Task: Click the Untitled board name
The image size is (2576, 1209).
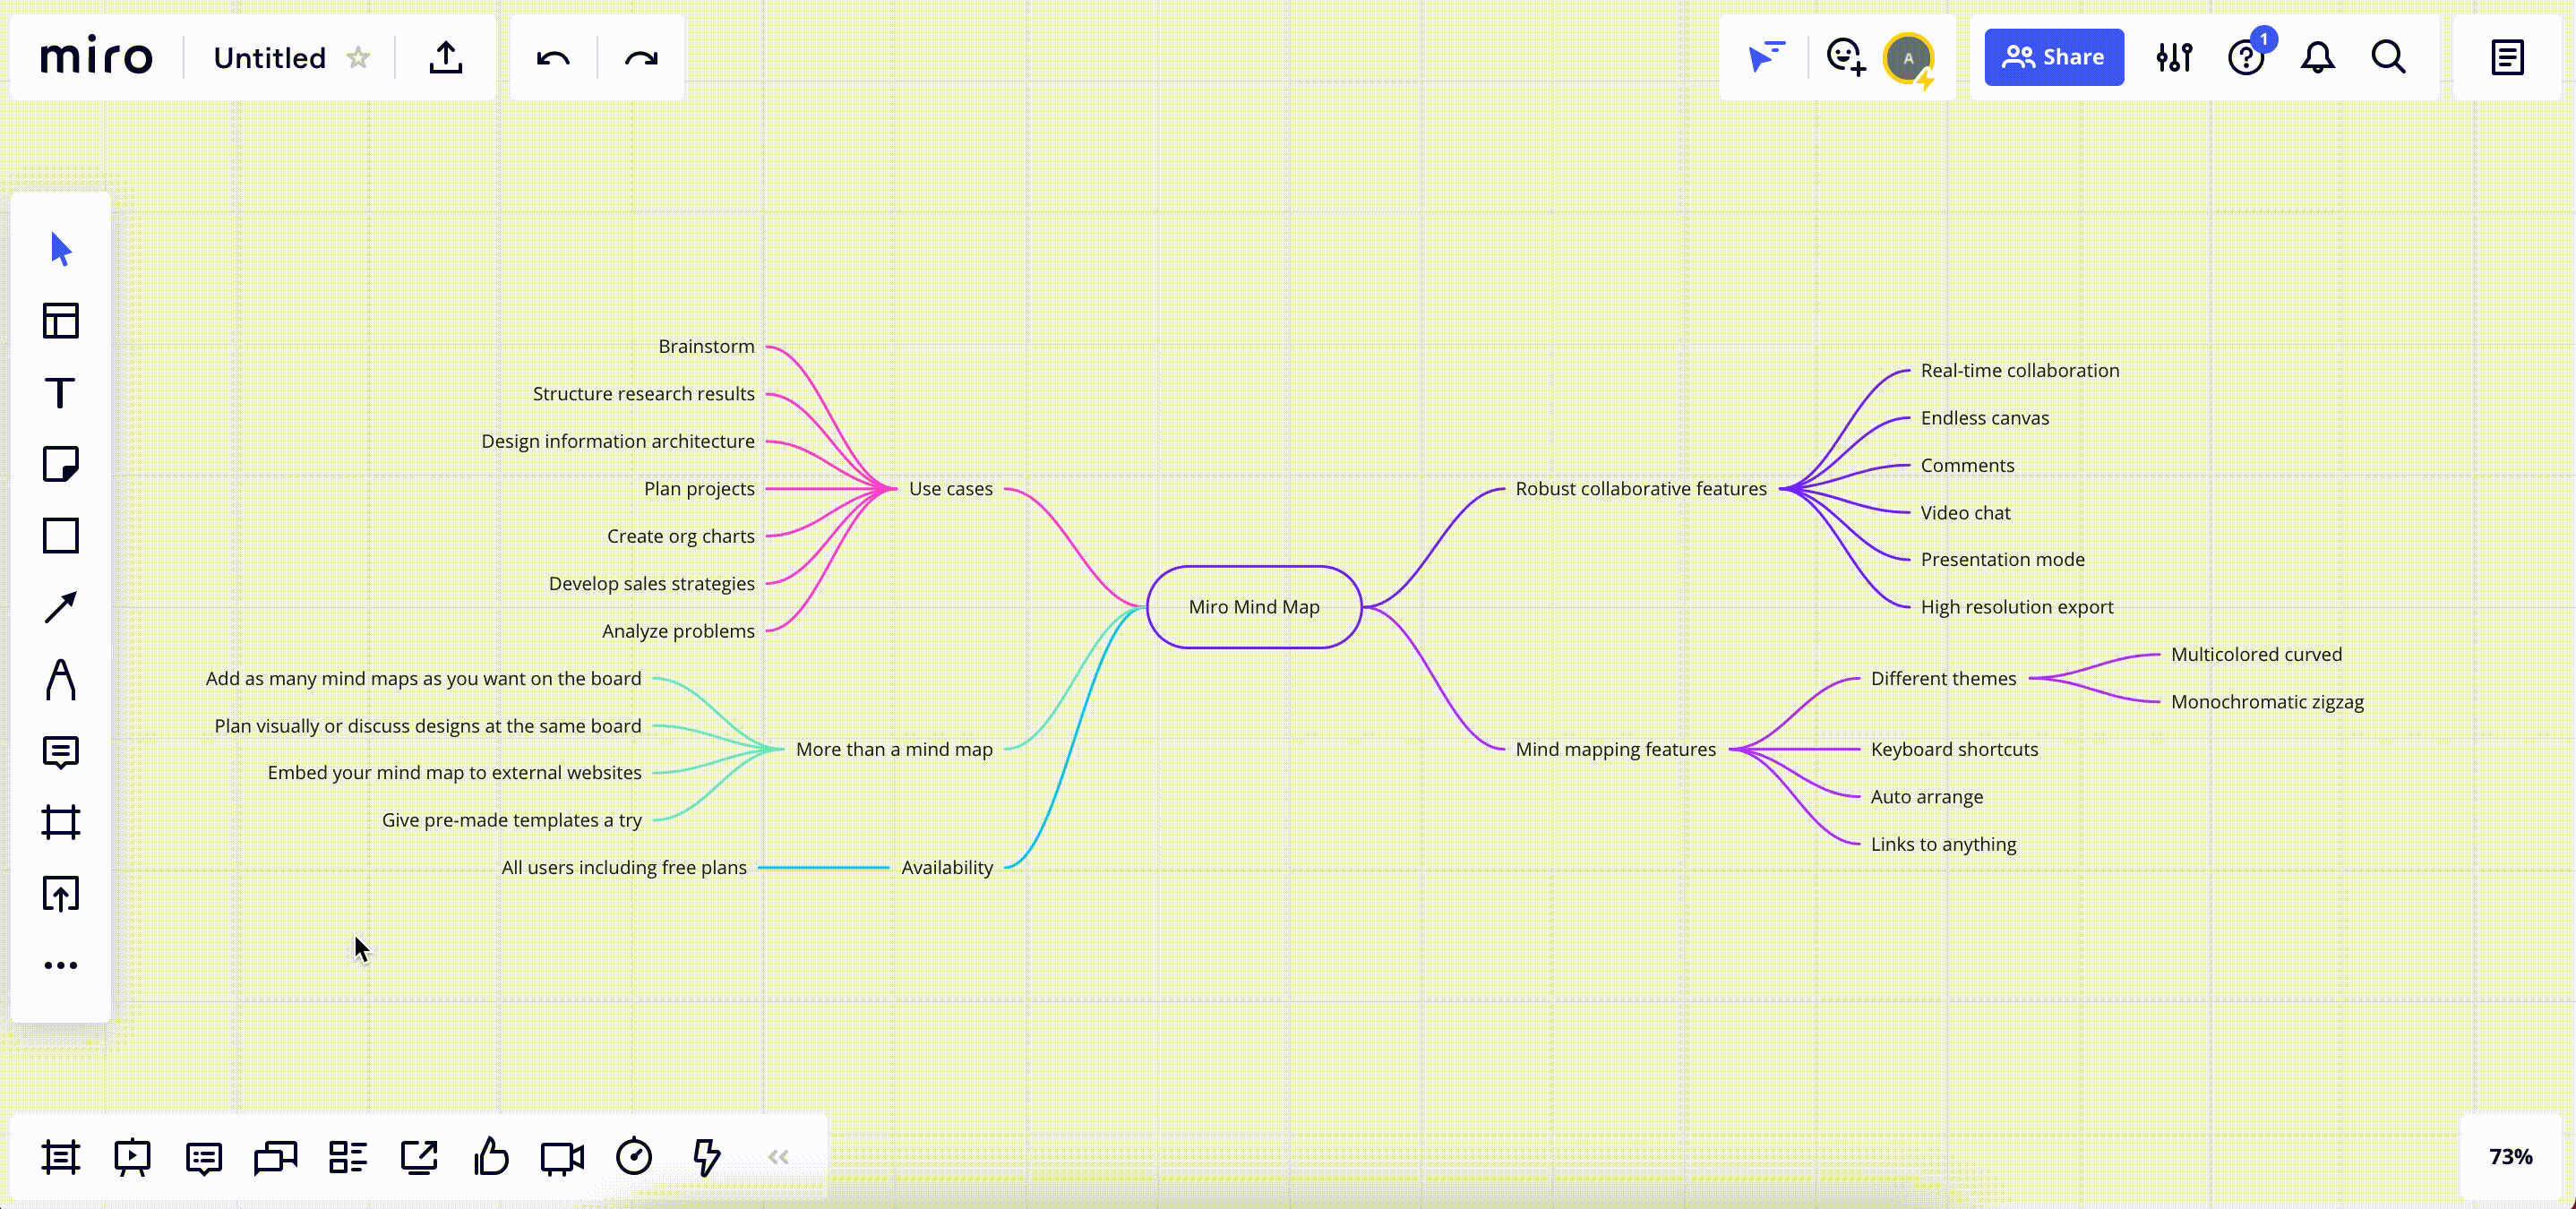Action: click(269, 58)
